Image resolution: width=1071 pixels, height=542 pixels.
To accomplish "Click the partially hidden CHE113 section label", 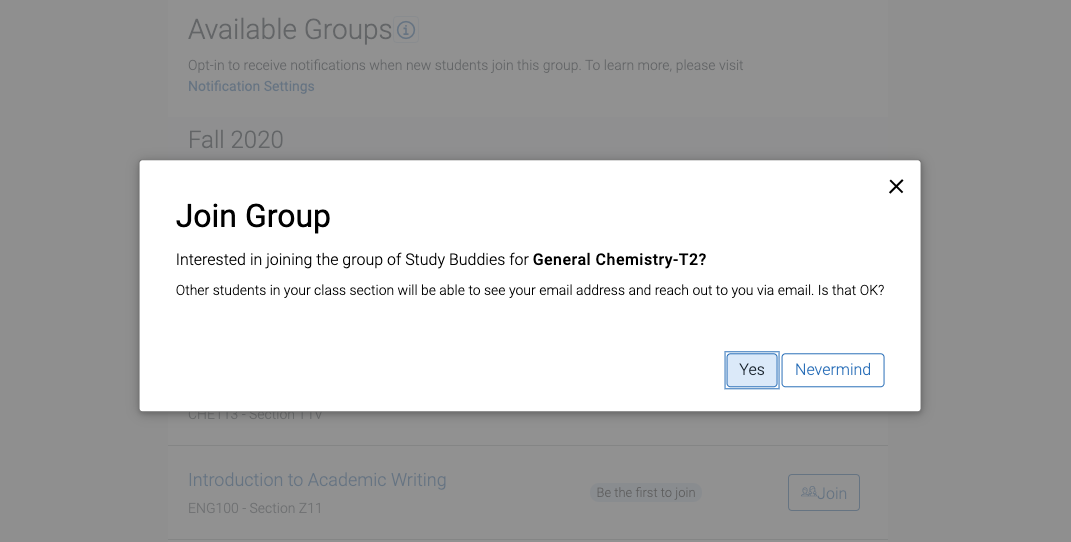I will point(255,416).
